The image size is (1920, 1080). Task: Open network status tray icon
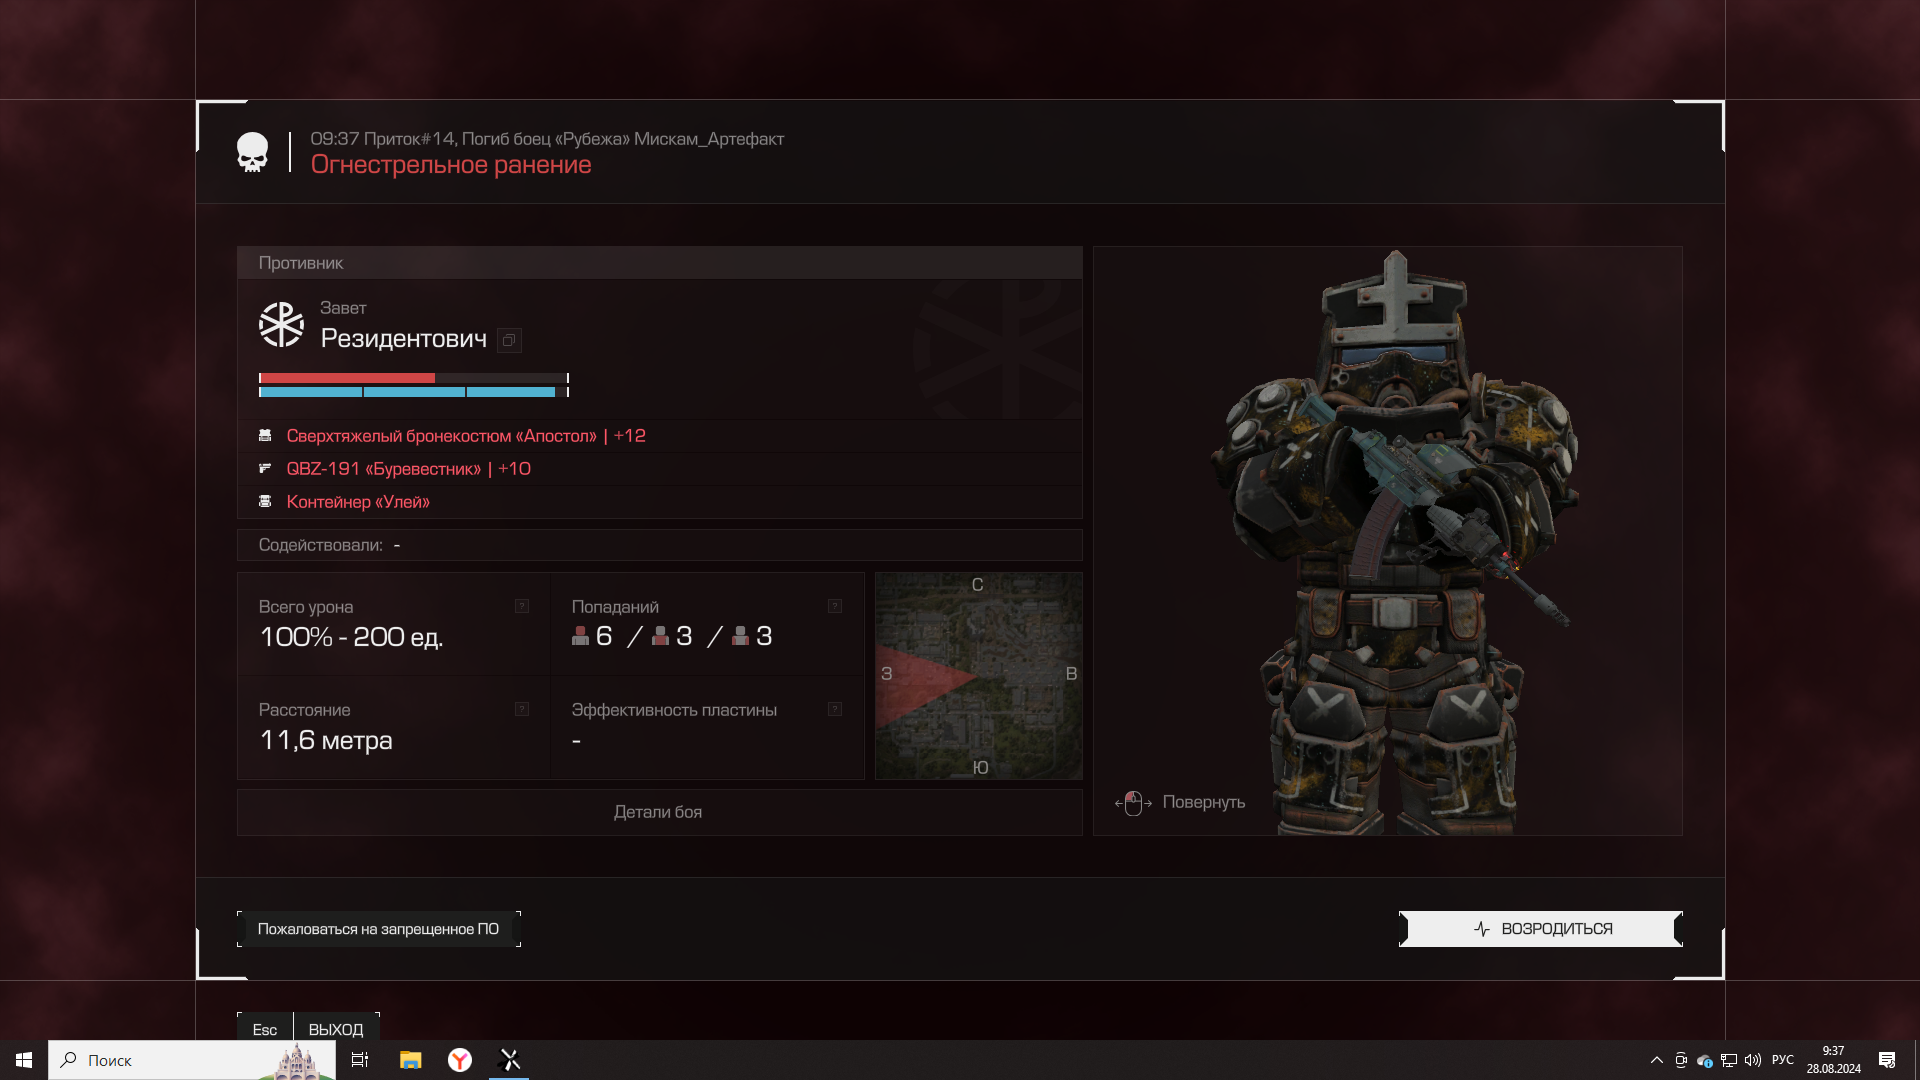coord(1729,1060)
